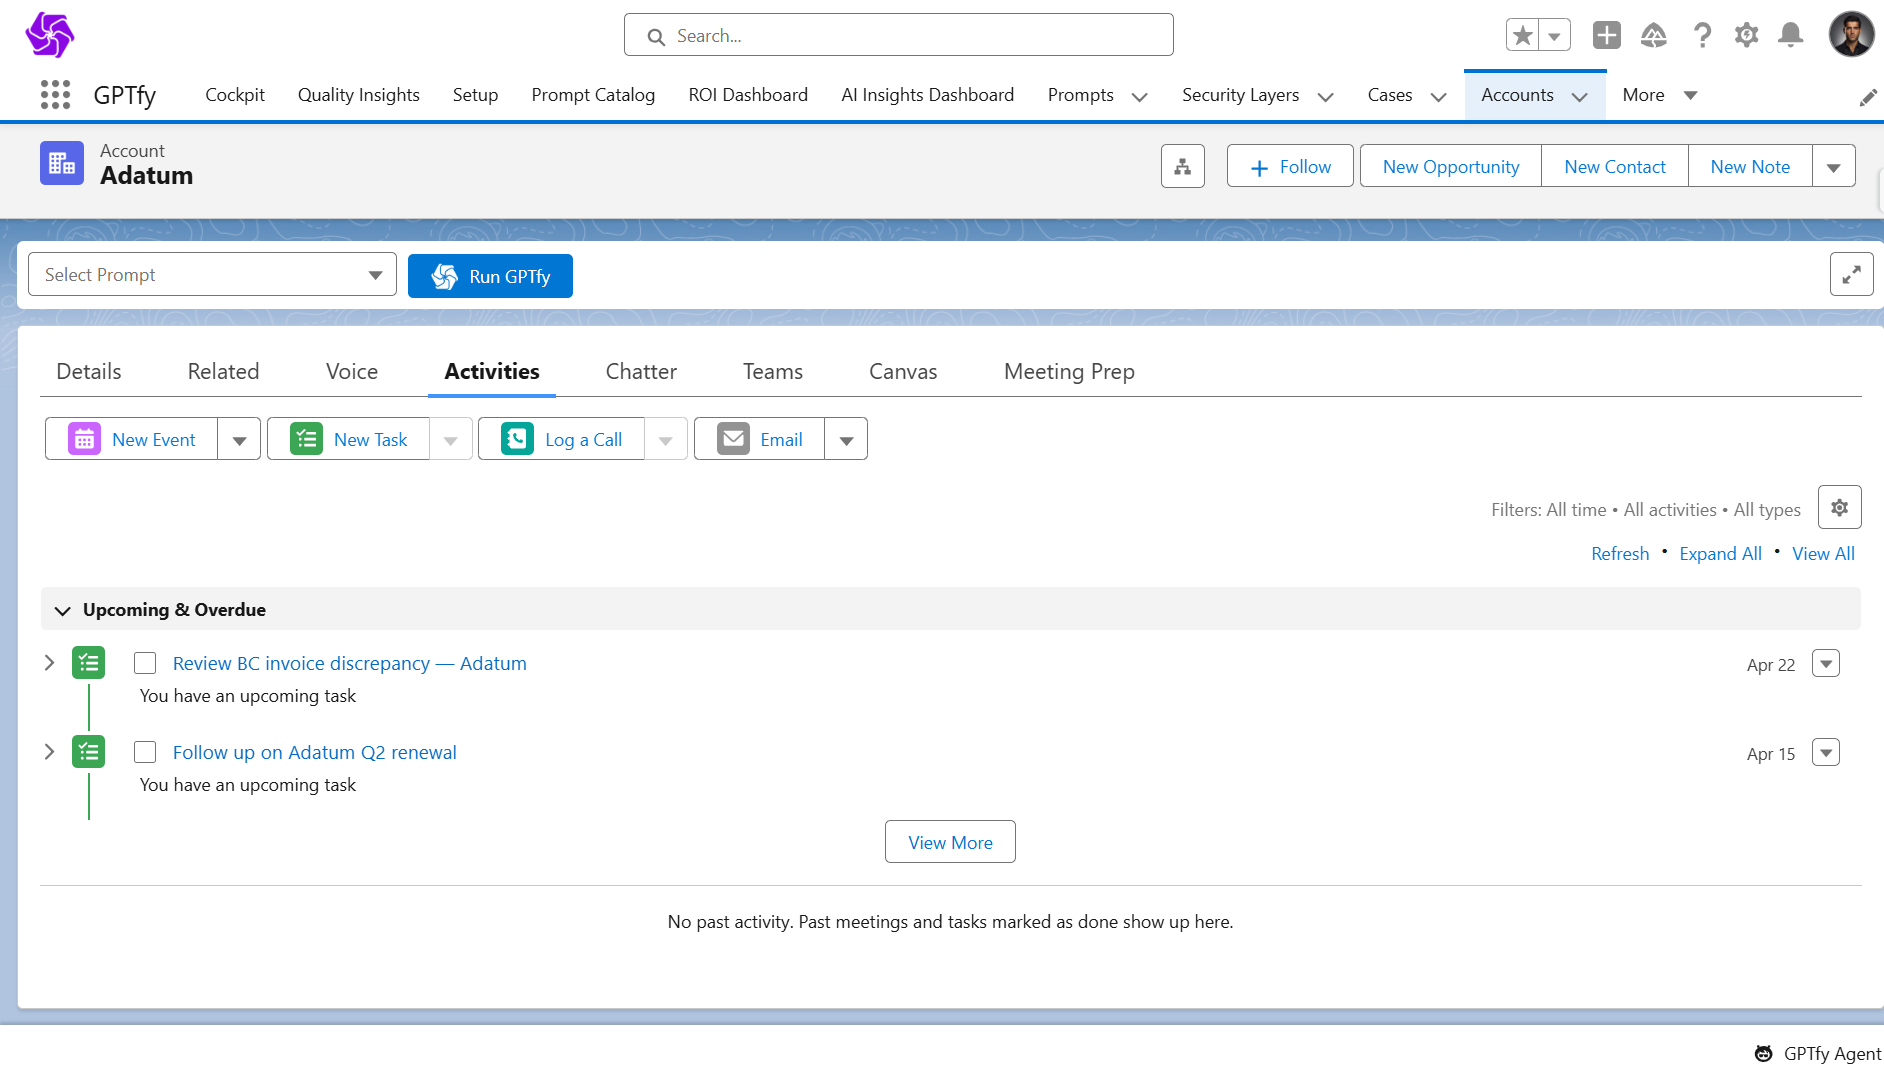The image size is (1884, 1078).
Task: Open the Prompts nav dropdown chevron
Action: [1139, 97]
